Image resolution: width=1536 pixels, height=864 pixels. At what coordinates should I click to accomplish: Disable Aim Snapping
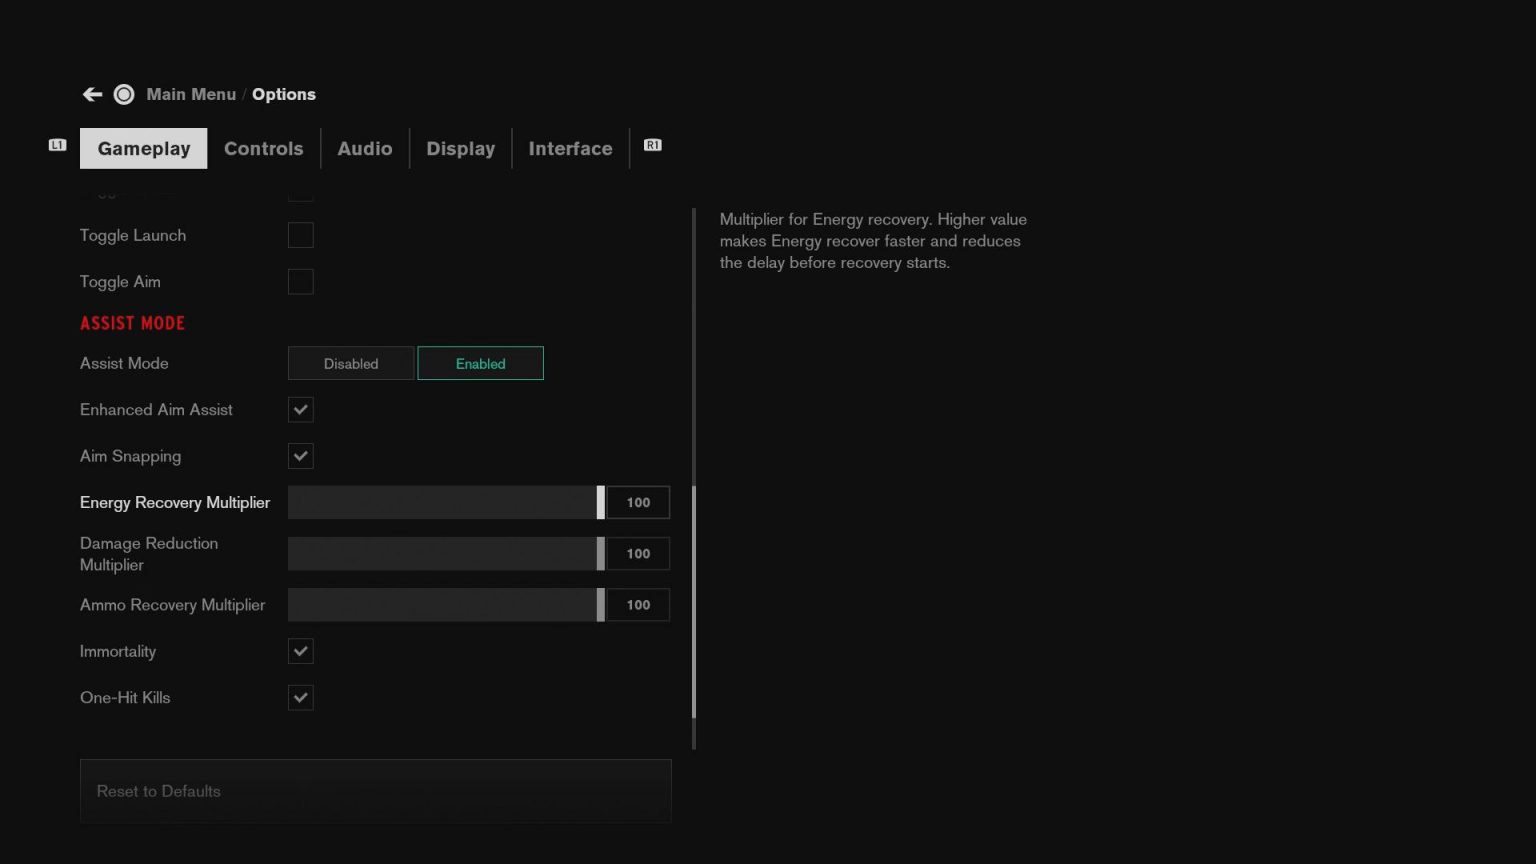pyautogui.click(x=300, y=455)
